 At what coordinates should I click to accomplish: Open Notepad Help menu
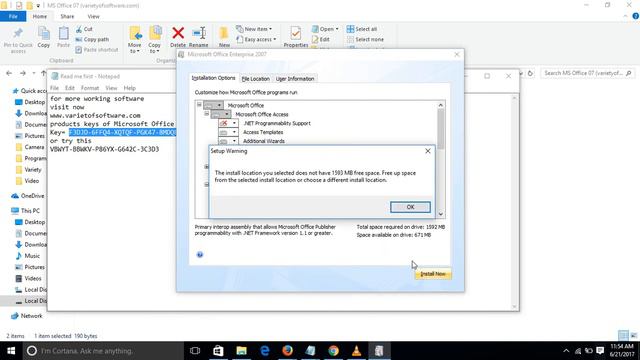tap(129, 88)
